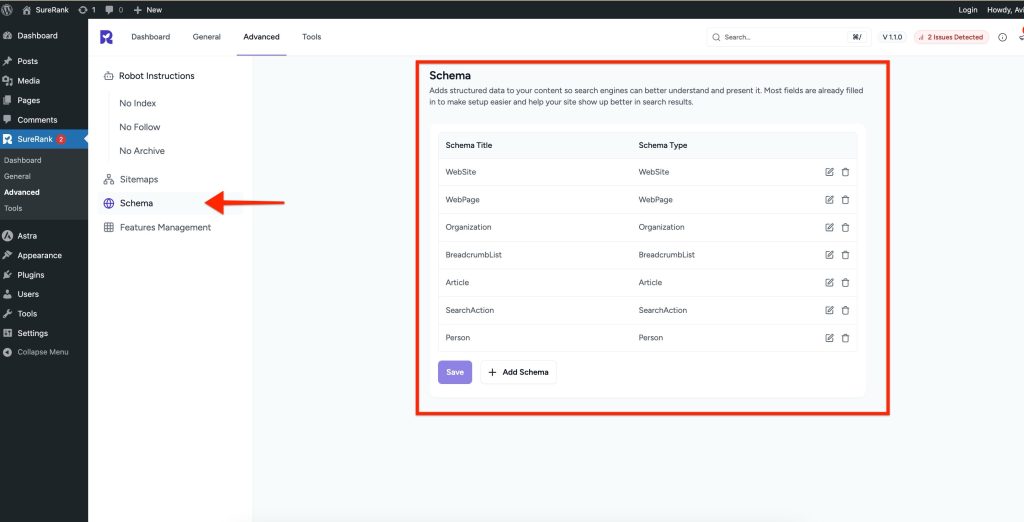Click BreadcrumbList in Schema Title column
Viewport: 1024px width, 522px height.
pos(473,255)
